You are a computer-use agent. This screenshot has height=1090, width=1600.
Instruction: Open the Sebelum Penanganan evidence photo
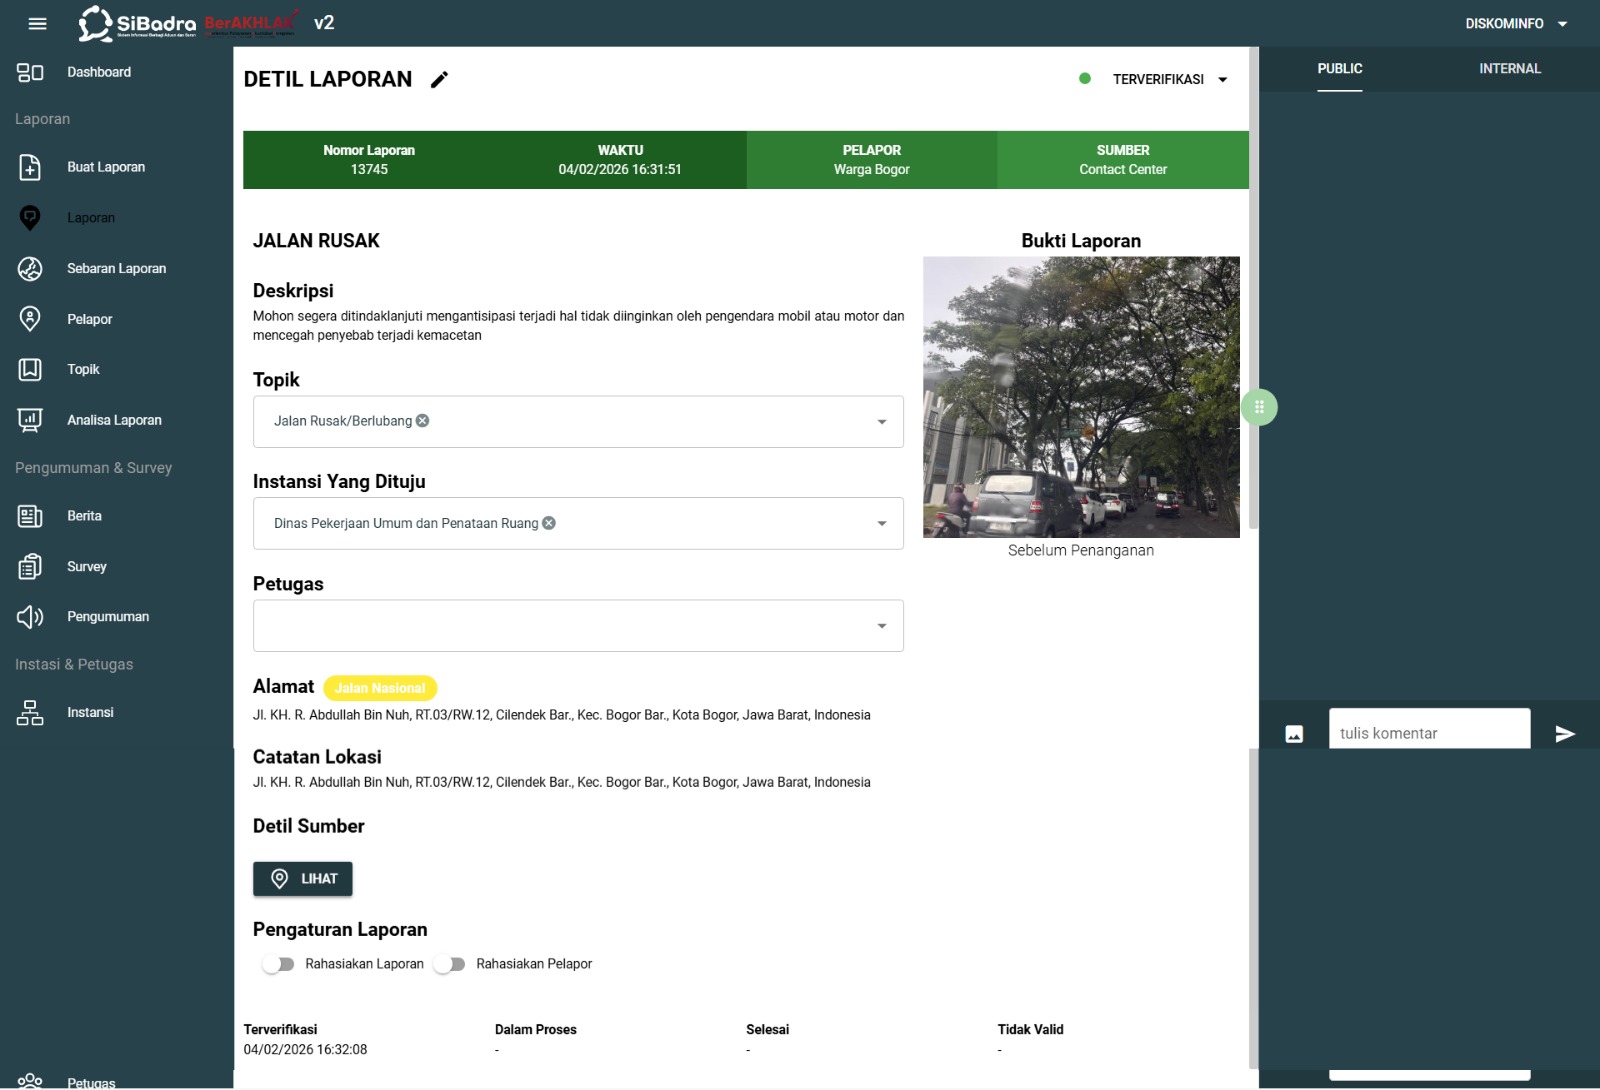tap(1081, 397)
